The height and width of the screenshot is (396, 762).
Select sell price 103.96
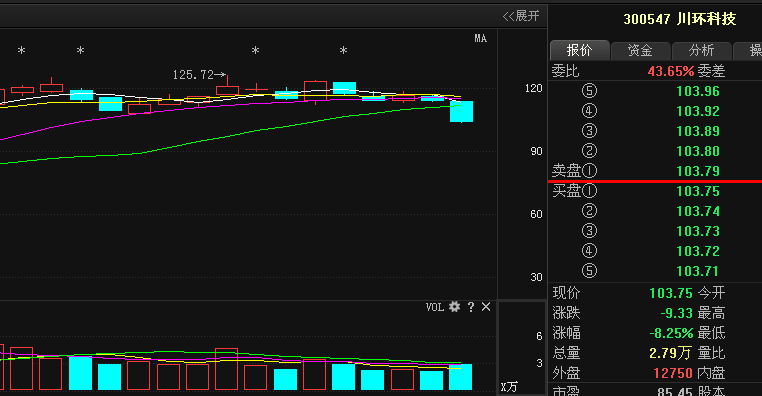click(698, 91)
